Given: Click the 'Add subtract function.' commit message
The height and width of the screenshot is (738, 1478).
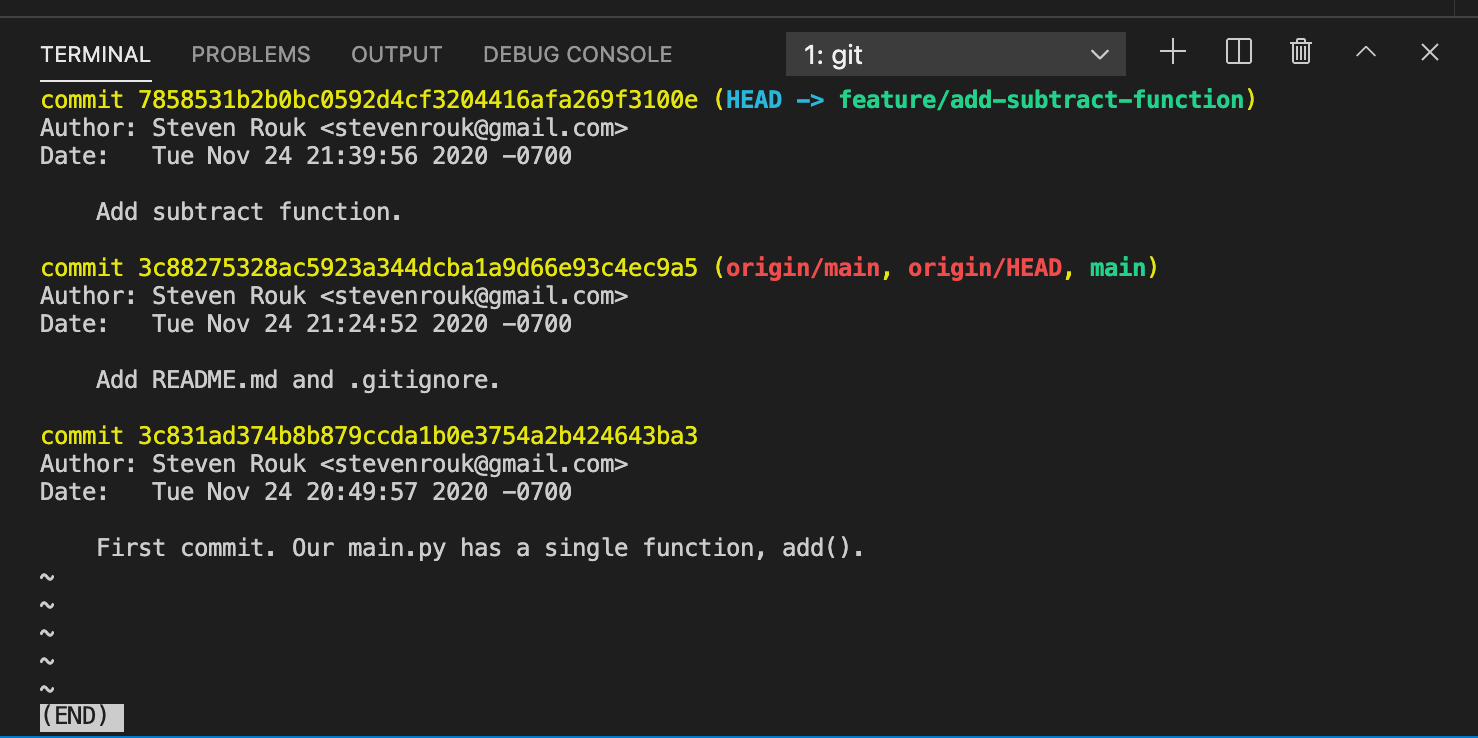Looking at the screenshot, I should click(x=249, y=212).
